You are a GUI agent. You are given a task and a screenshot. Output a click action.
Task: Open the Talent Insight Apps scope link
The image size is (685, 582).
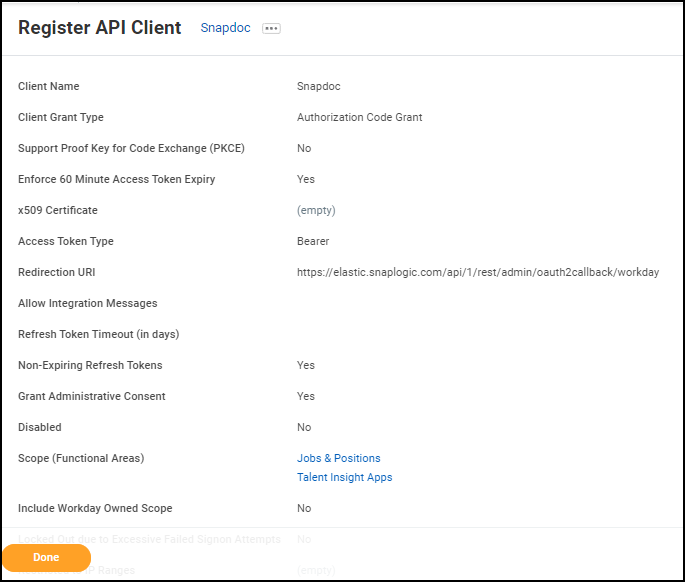[345, 477]
